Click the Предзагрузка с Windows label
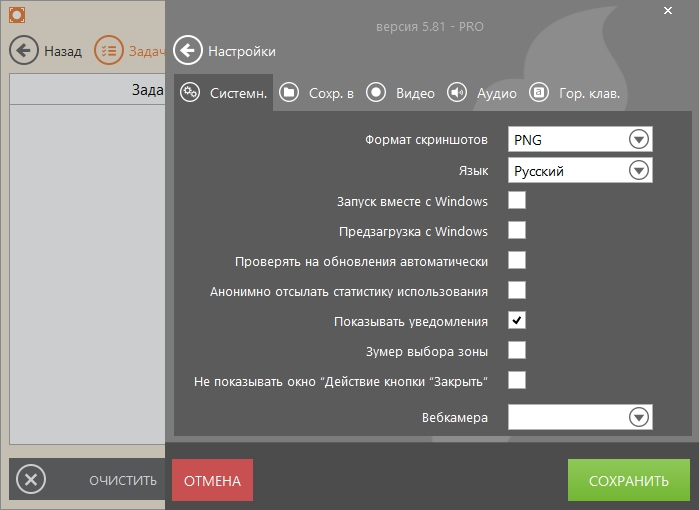This screenshot has width=699, height=510. [413, 232]
